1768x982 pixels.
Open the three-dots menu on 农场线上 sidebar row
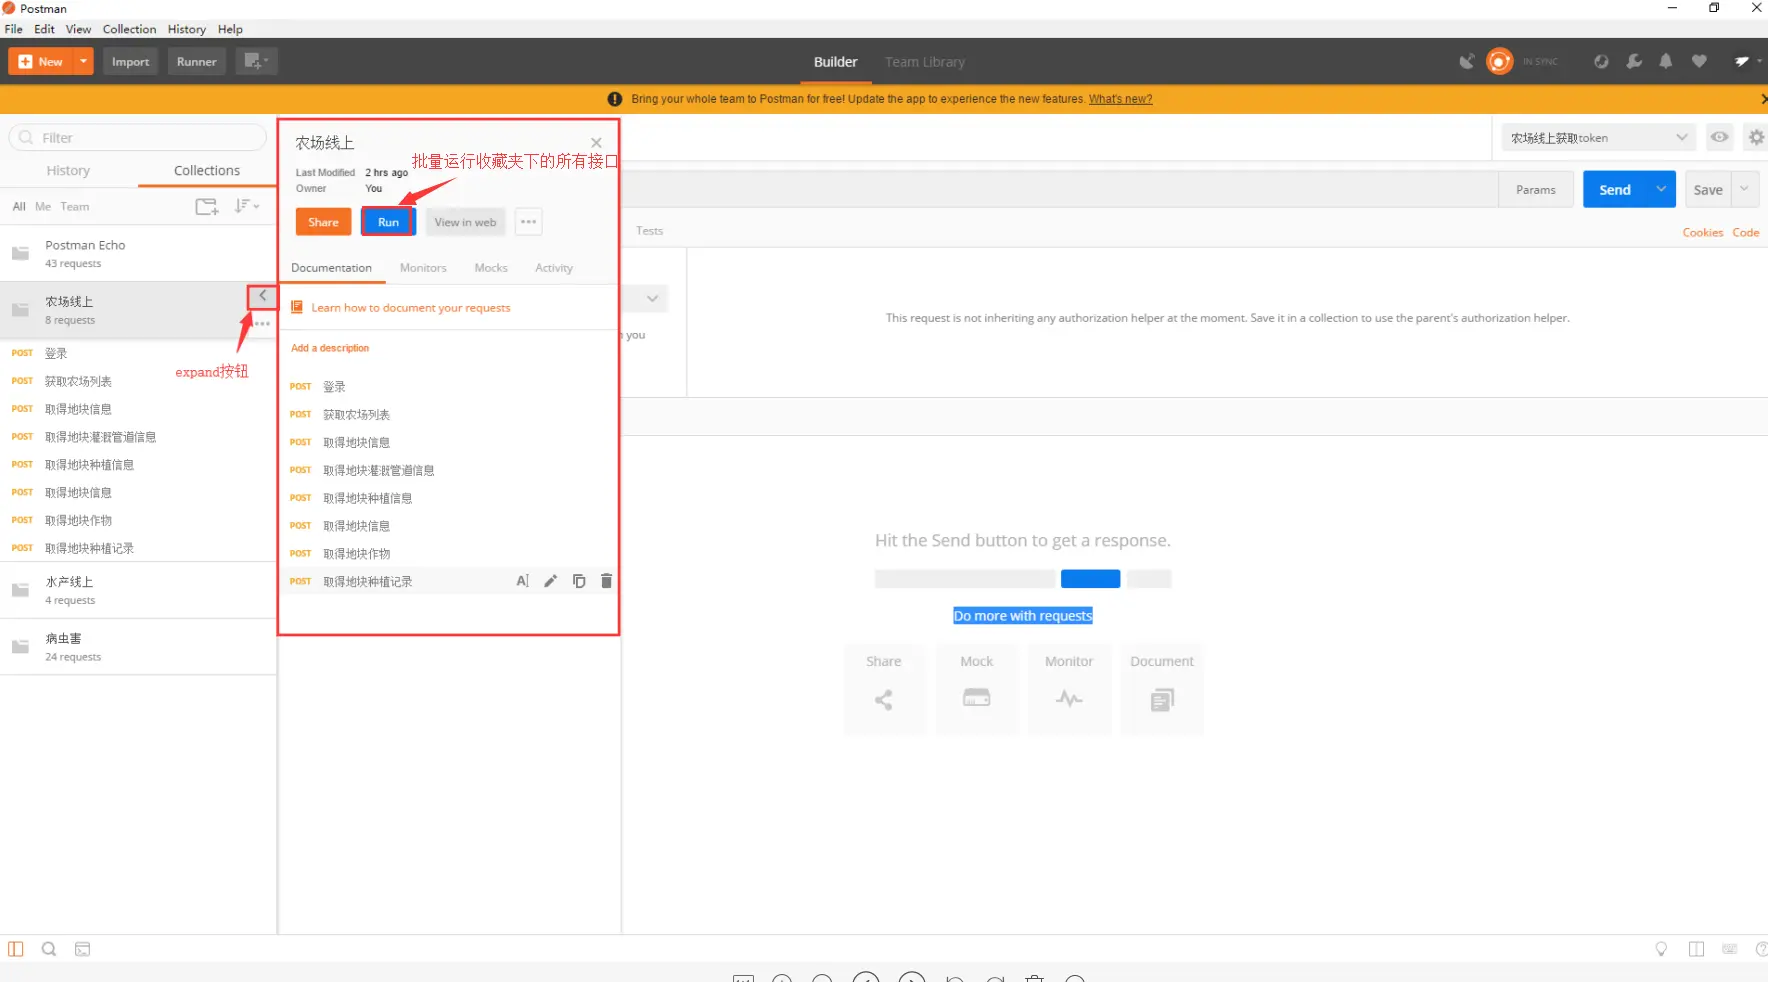tap(262, 324)
